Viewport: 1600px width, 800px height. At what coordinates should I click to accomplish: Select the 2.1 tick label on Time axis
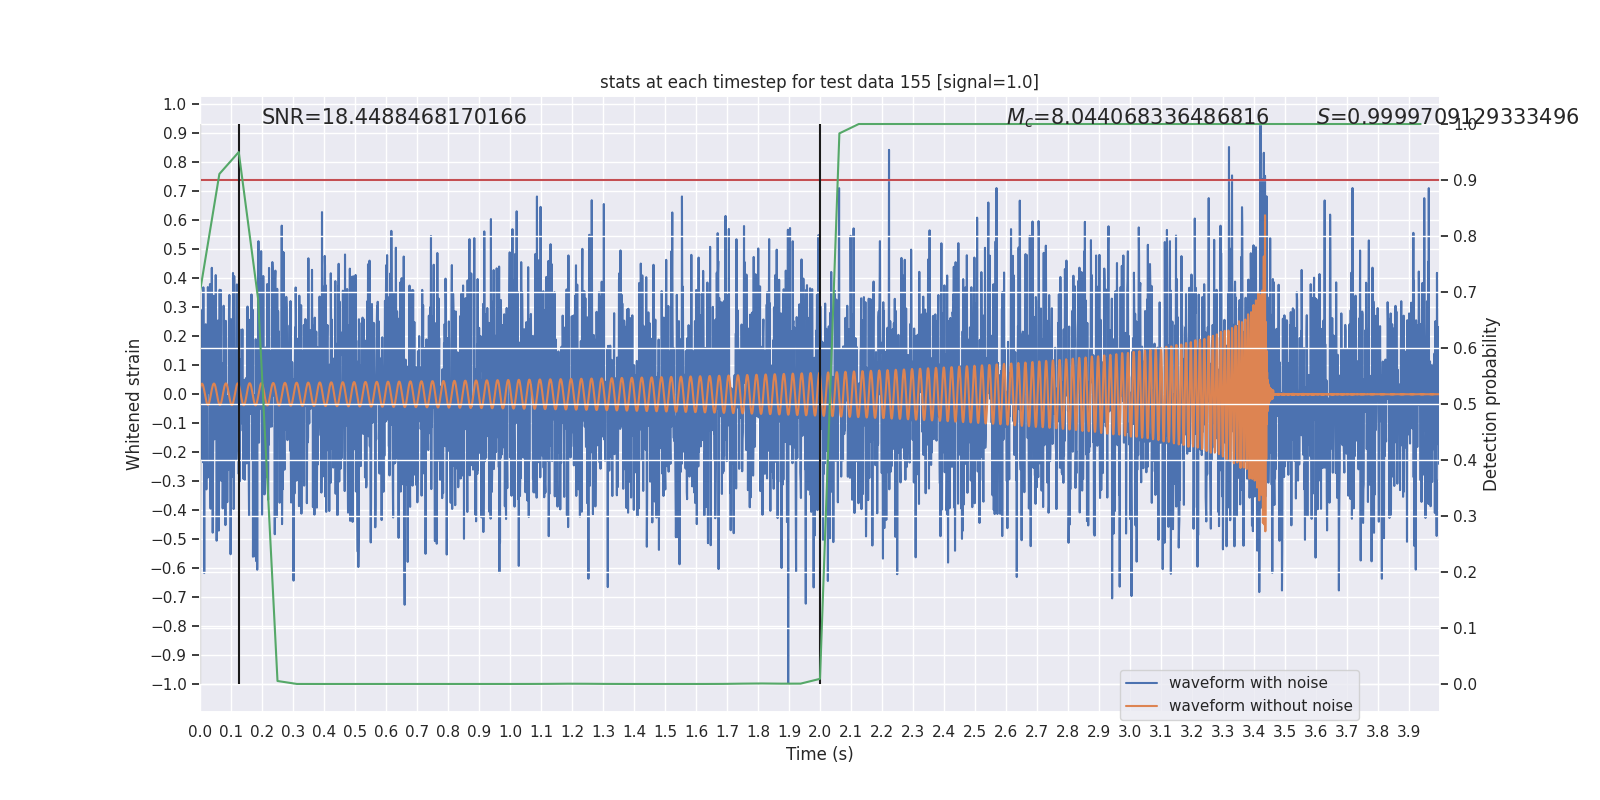coord(851,732)
